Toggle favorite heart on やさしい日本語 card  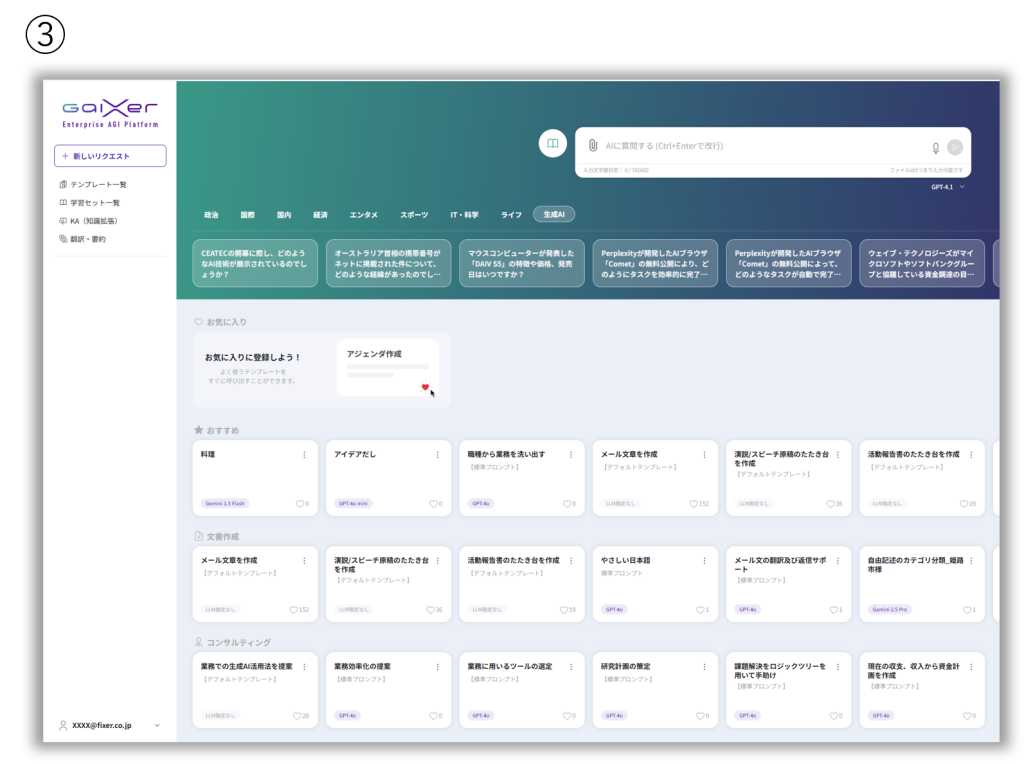click(x=700, y=610)
